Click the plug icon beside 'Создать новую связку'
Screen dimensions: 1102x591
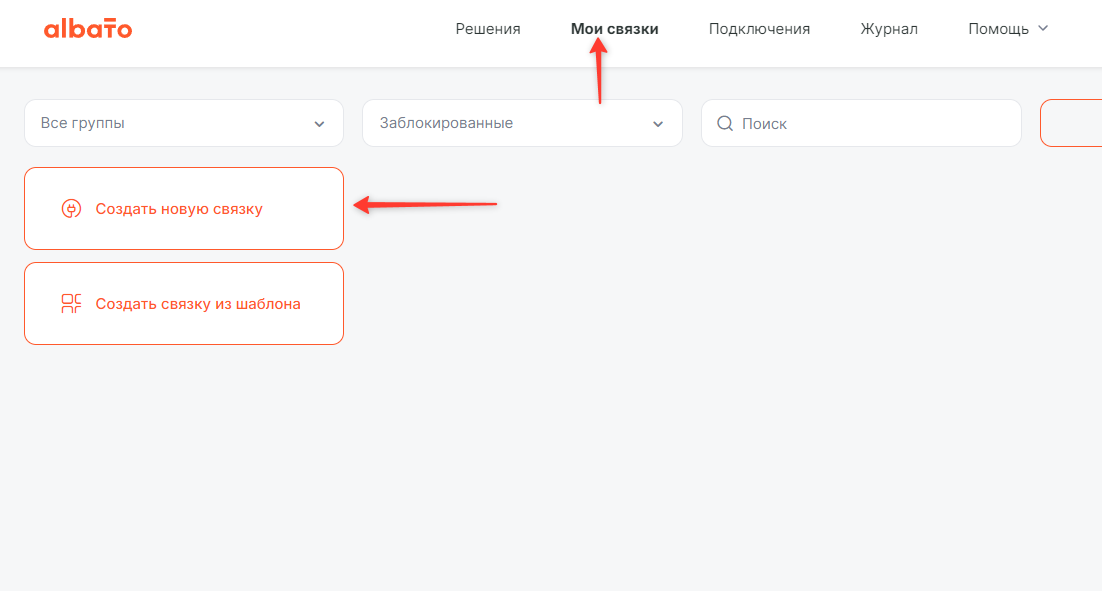pyautogui.click(x=71, y=209)
